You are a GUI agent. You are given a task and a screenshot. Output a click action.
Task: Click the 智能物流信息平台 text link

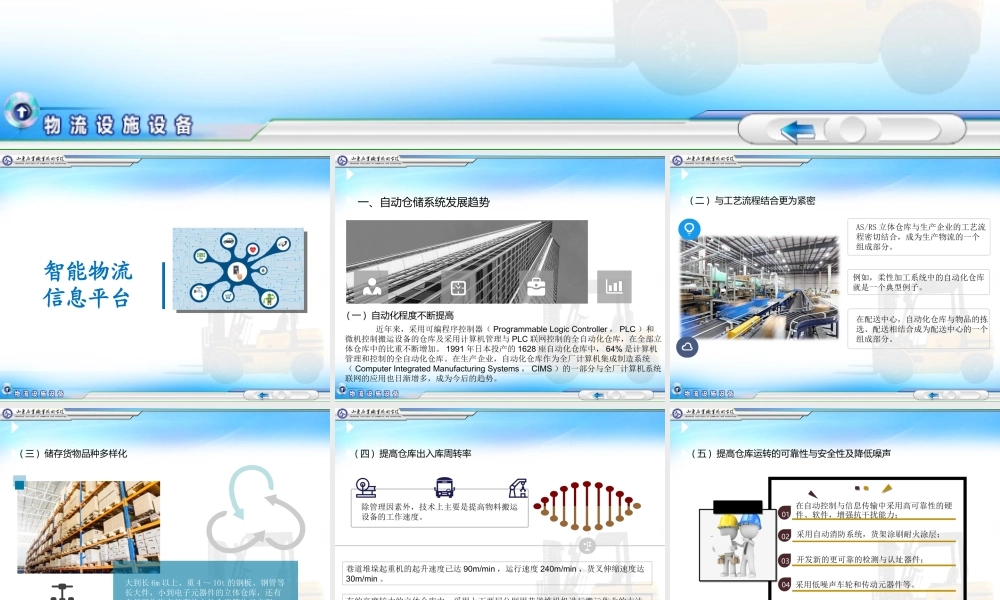tap(88, 285)
